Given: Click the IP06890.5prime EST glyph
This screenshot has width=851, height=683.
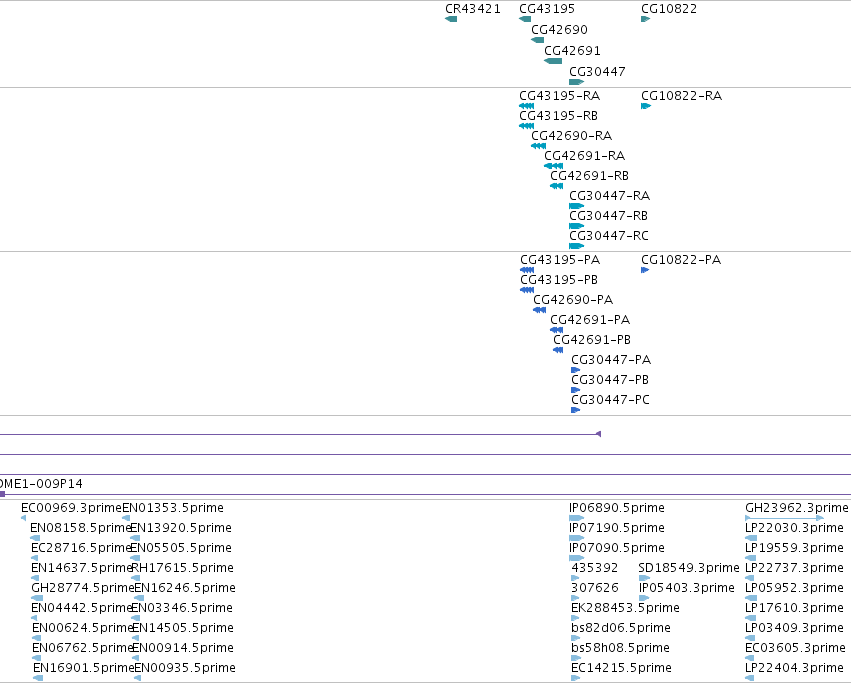Looking at the screenshot, I should pyautogui.click(x=576, y=518).
